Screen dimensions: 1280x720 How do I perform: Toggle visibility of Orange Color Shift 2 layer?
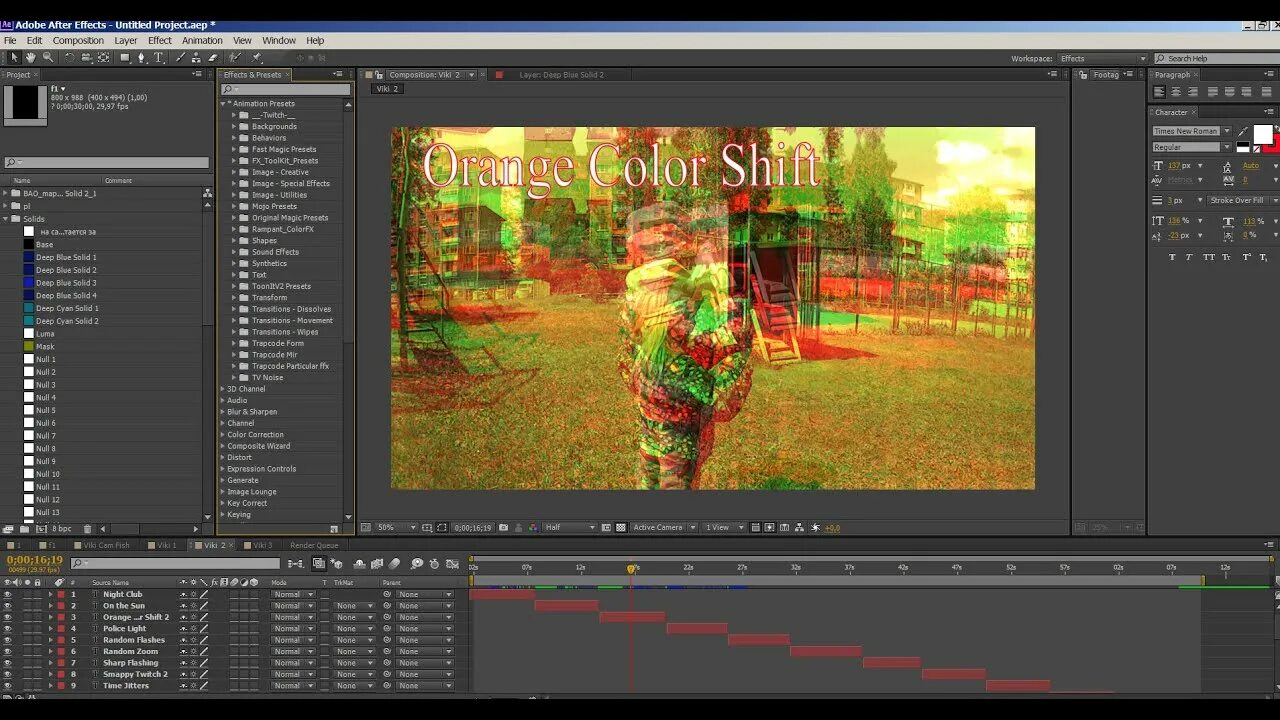(7, 617)
